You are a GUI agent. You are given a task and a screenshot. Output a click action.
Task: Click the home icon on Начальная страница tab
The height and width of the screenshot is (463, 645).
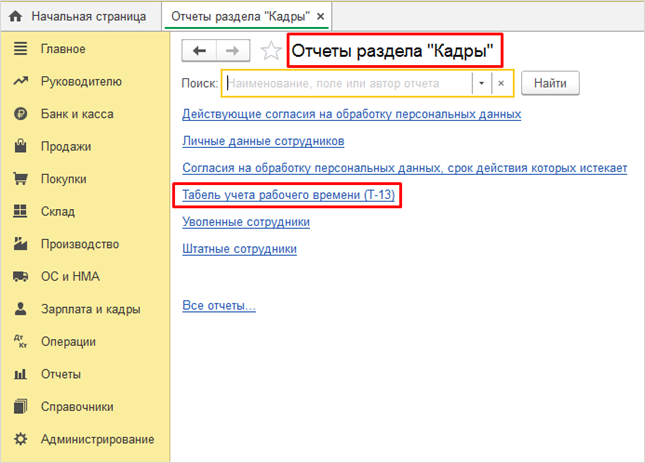coord(15,17)
